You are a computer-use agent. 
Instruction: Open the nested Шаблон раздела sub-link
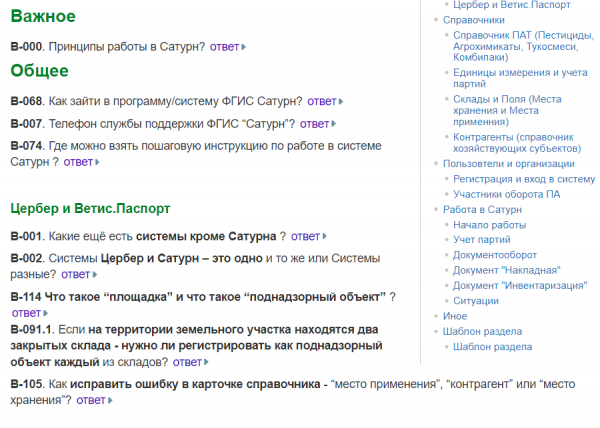492,347
